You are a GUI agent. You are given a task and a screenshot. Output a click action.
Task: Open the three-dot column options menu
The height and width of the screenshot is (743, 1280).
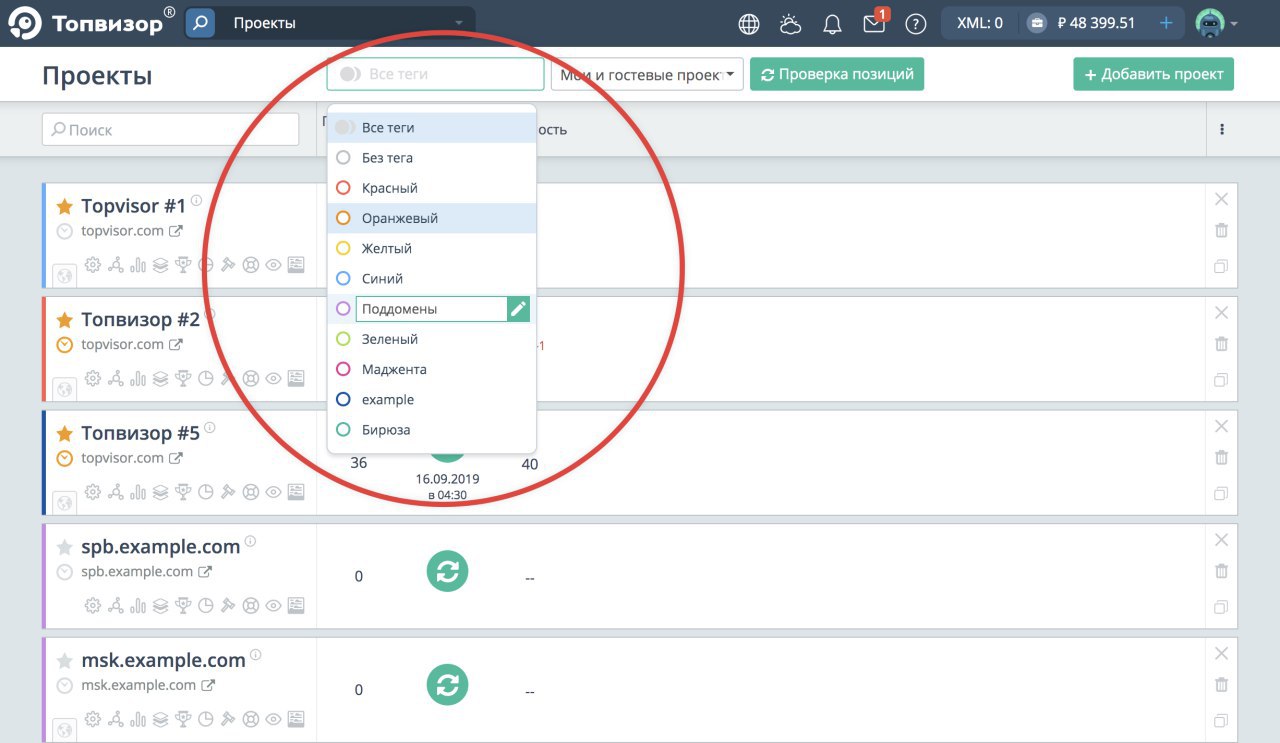1222,129
